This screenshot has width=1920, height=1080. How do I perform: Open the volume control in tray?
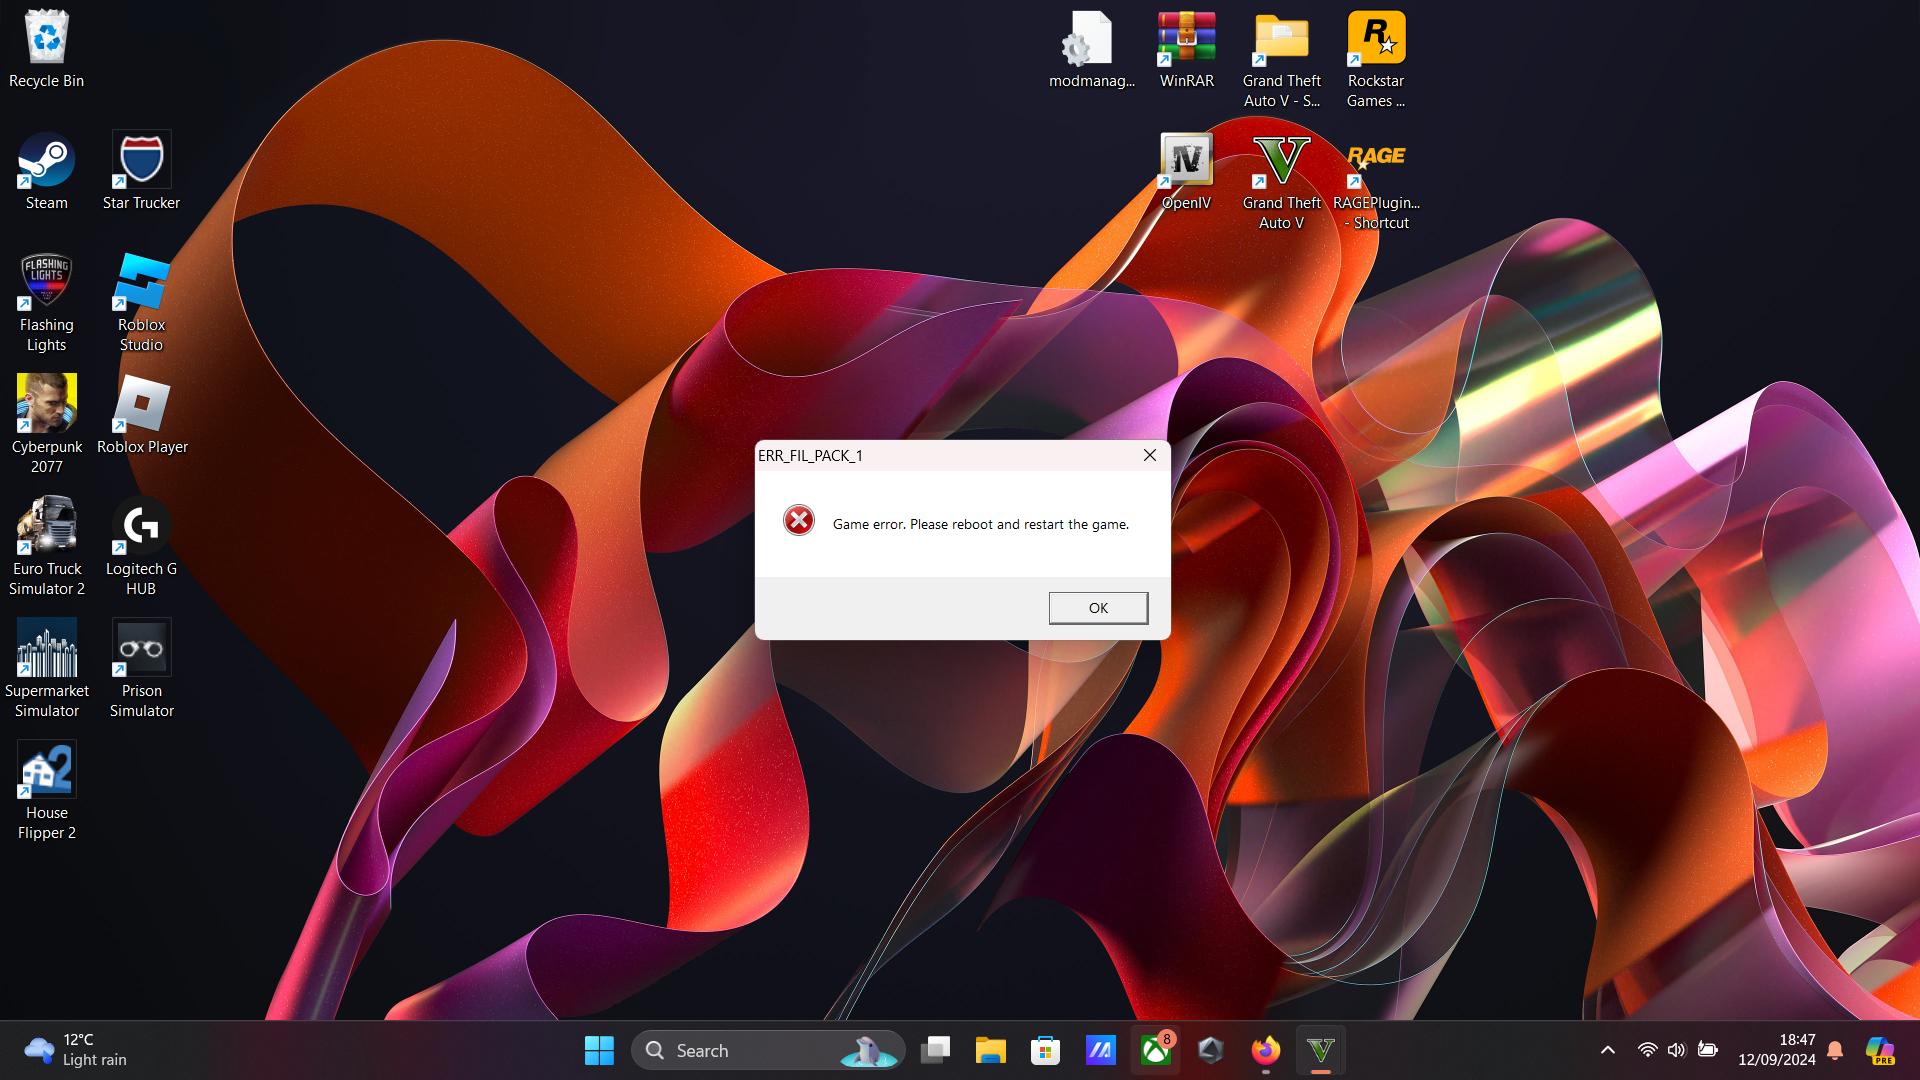pyautogui.click(x=1677, y=1050)
